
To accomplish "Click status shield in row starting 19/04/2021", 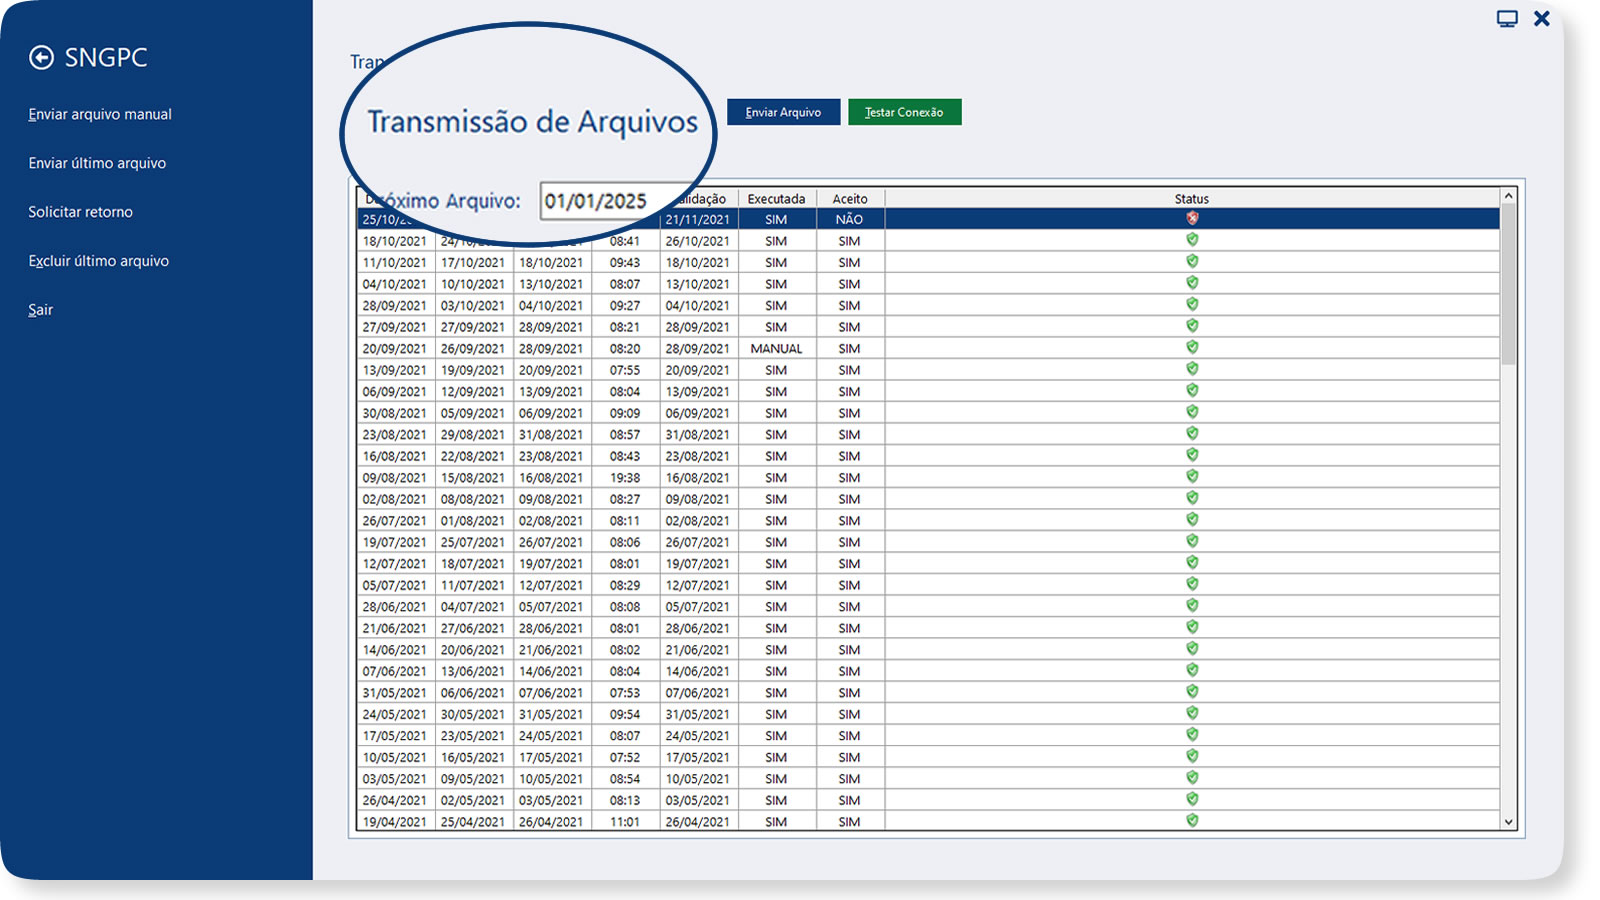I will [x=1192, y=820].
